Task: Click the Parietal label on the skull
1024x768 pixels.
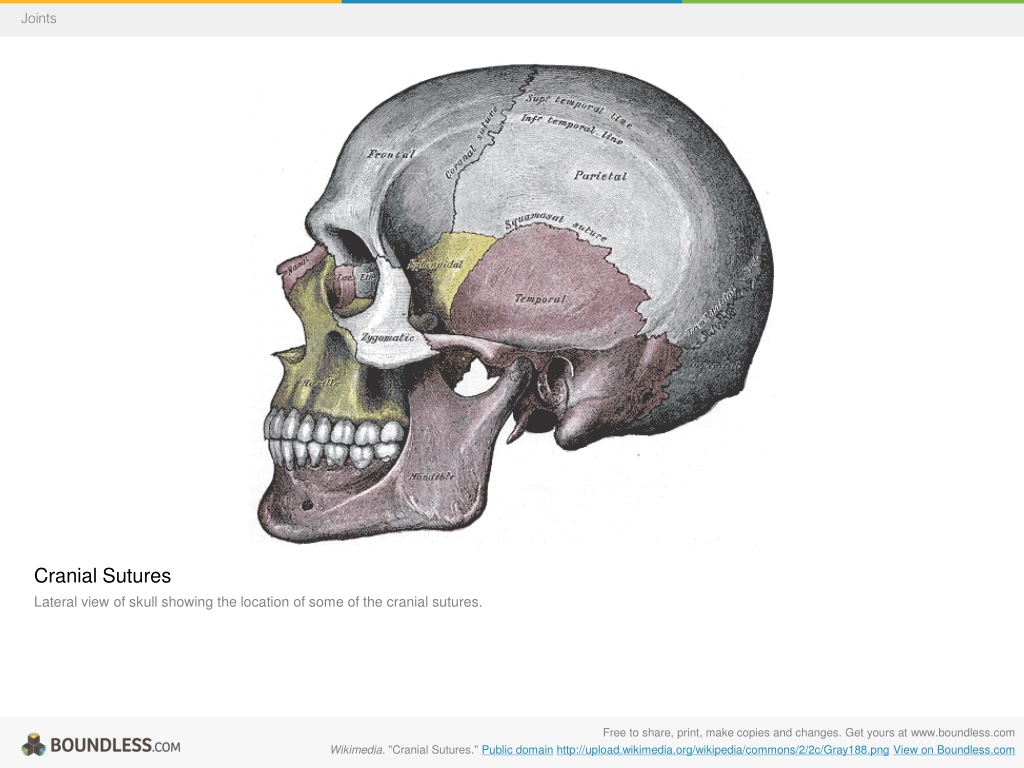Action: (x=600, y=176)
